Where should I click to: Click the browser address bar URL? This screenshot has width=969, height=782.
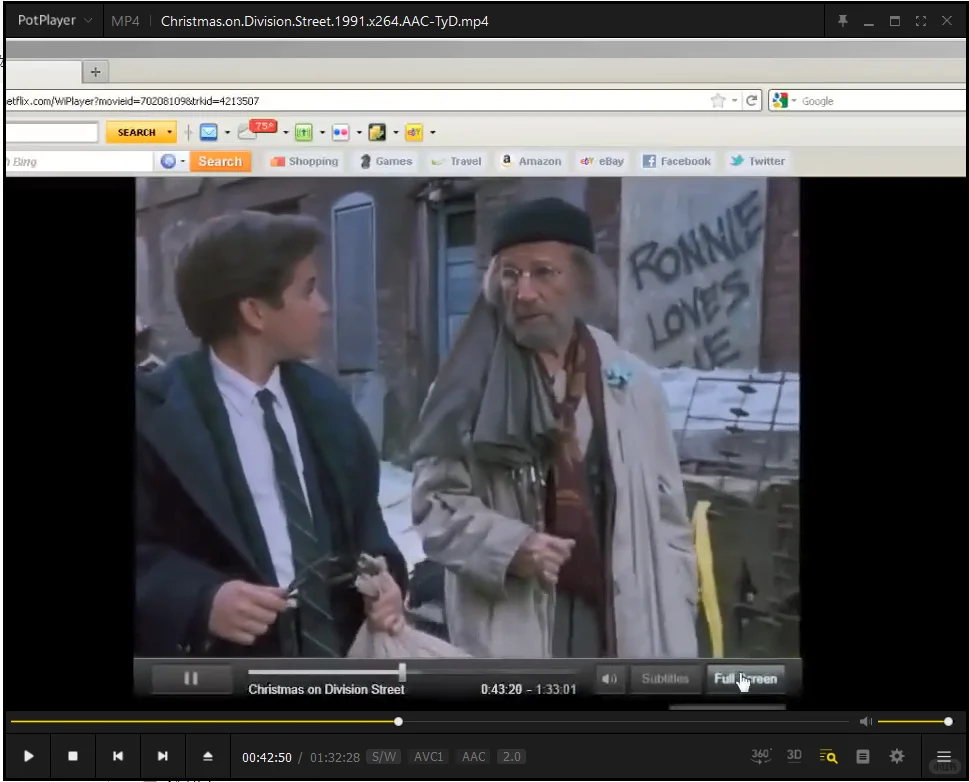pos(133,101)
